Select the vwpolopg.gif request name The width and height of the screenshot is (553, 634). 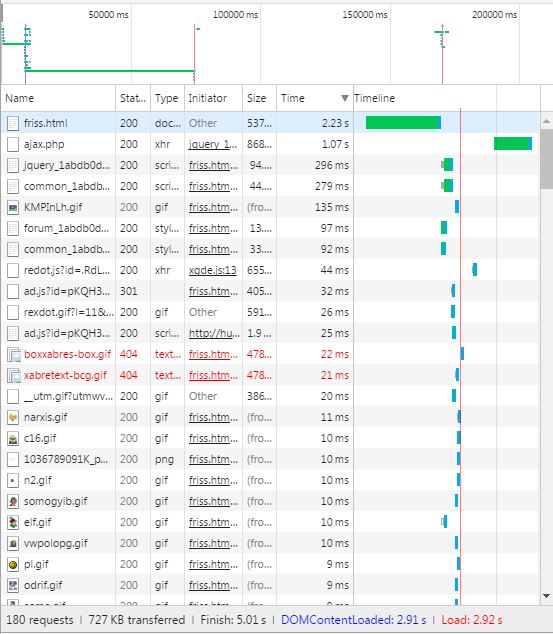[x=55, y=543]
